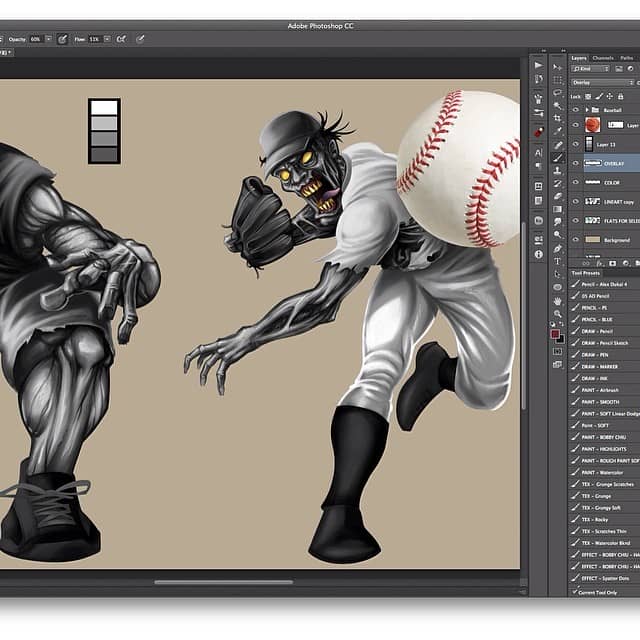Enable airbrush mode next to Flow

coord(121,39)
